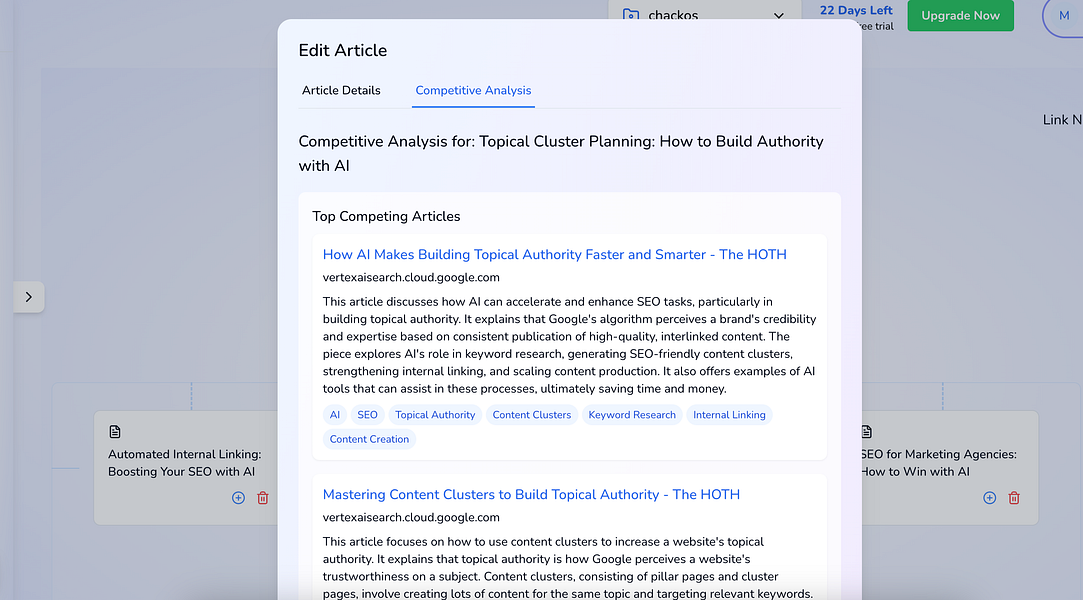Switch to the Article Details tab
Screen dimensions: 1083x600
click(341, 90)
